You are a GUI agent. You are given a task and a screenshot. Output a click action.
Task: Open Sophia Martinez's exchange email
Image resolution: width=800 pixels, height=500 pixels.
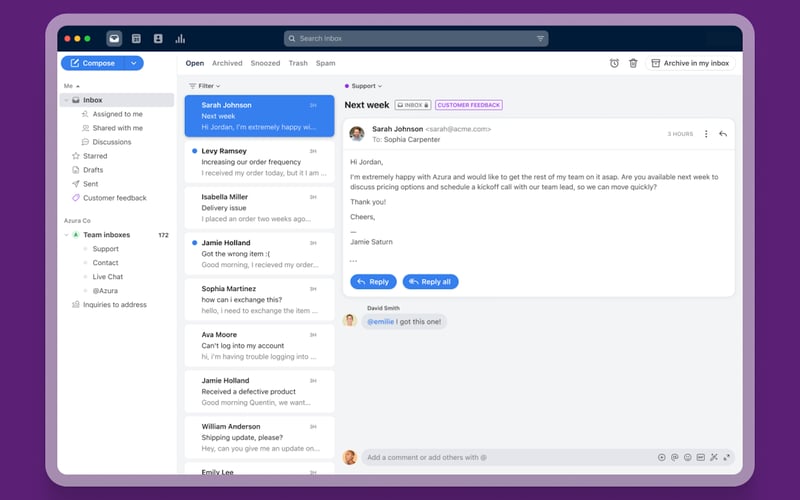259,299
